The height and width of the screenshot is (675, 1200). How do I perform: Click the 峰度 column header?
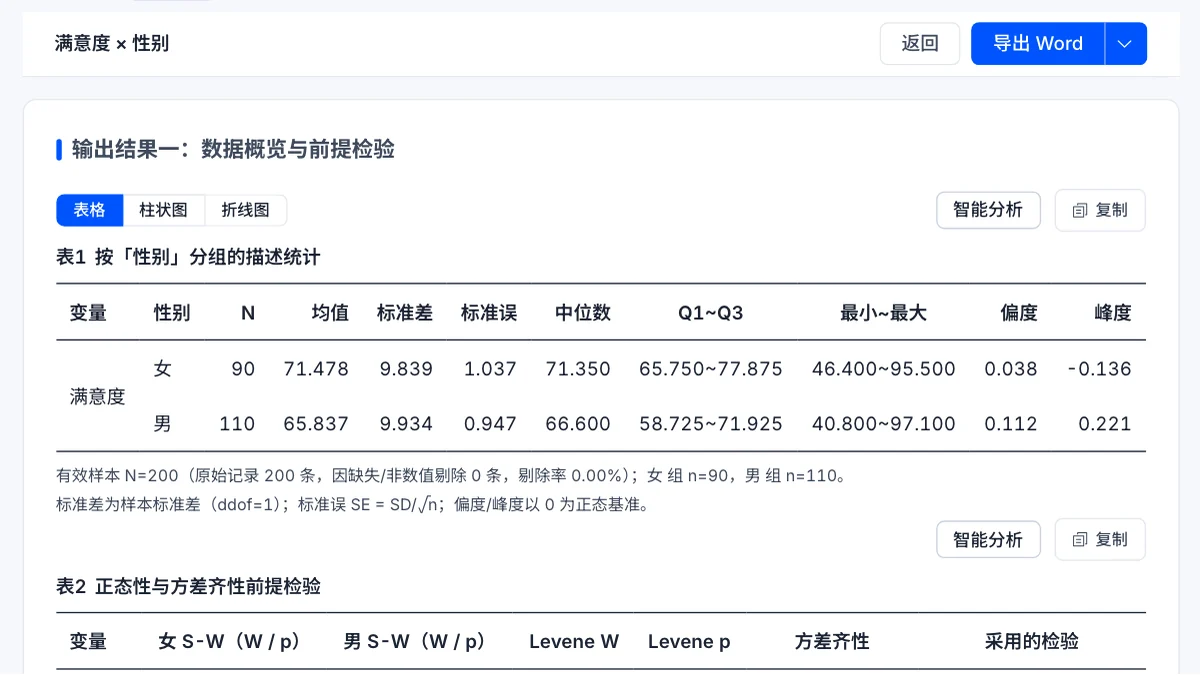coord(1113,313)
